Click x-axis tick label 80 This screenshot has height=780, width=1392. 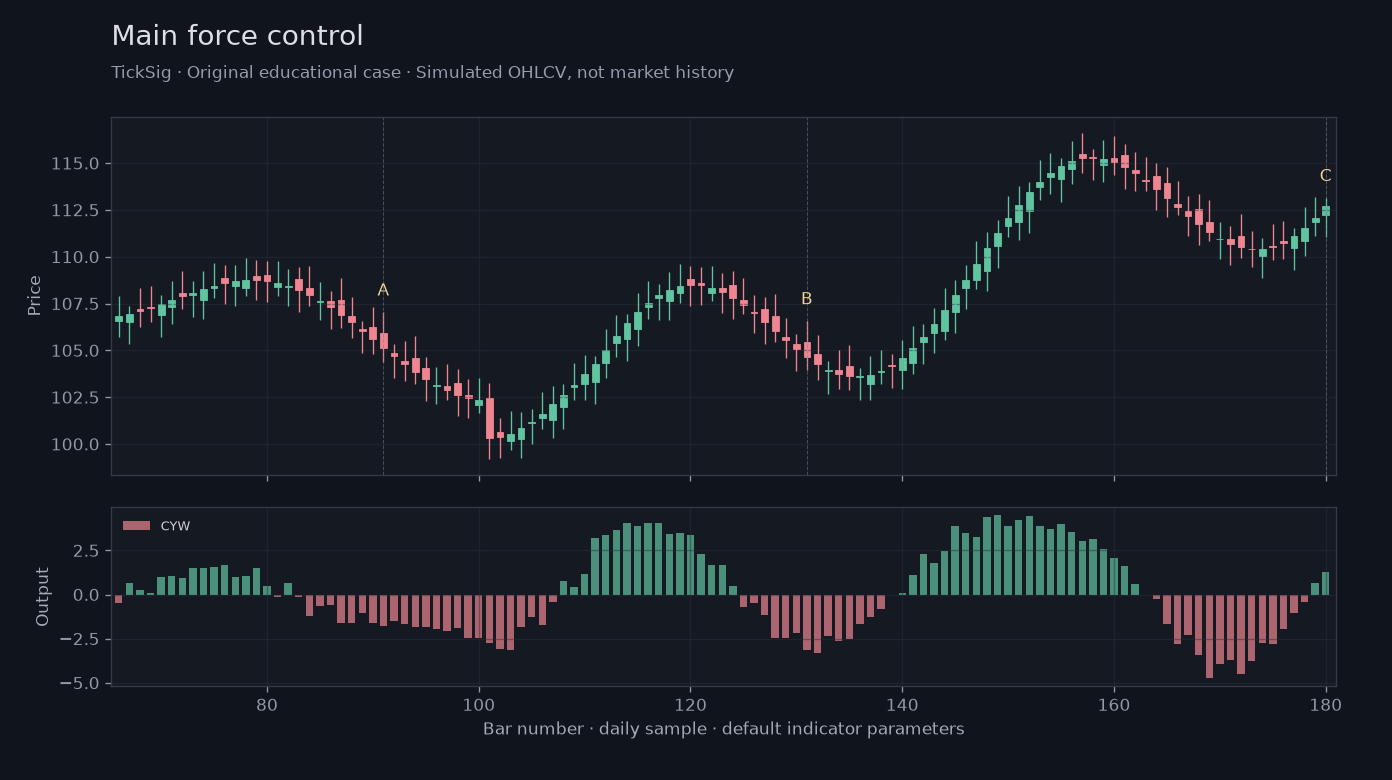[x=267, y=703]
